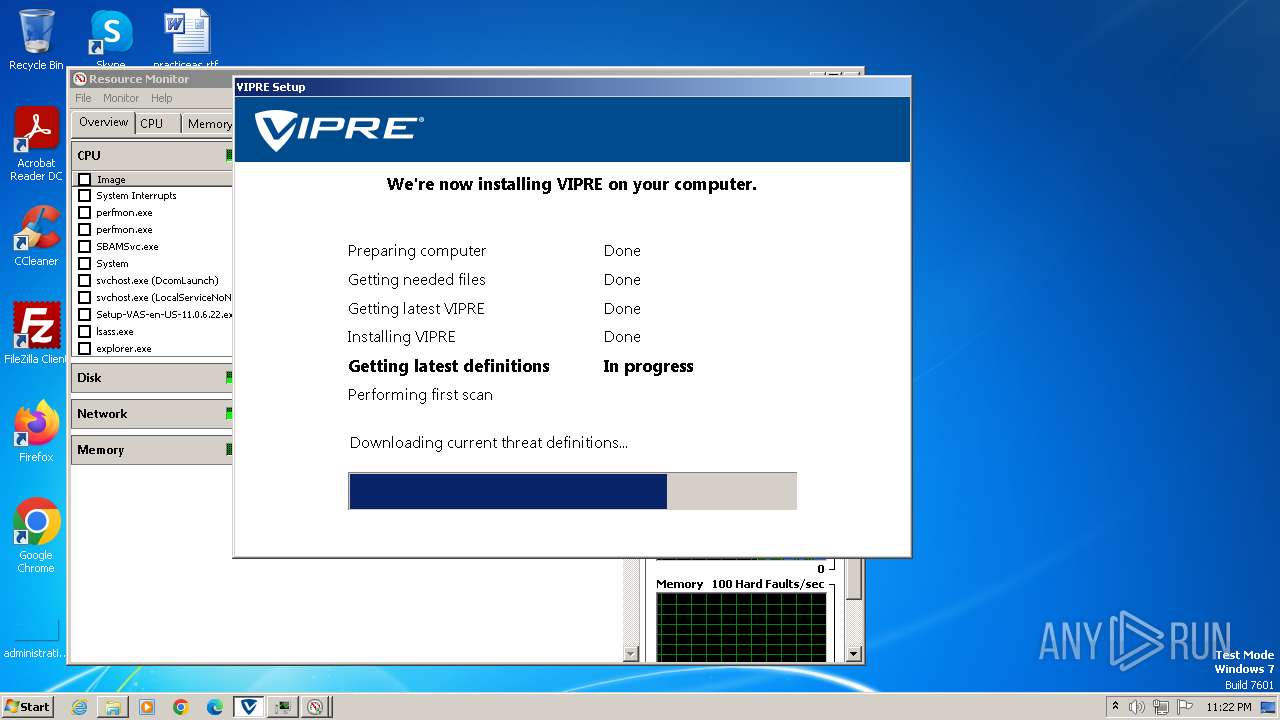1280x720 pixels.
Task: Click the Memory Hard Faults graph
Action: click(x=741, y=627)
